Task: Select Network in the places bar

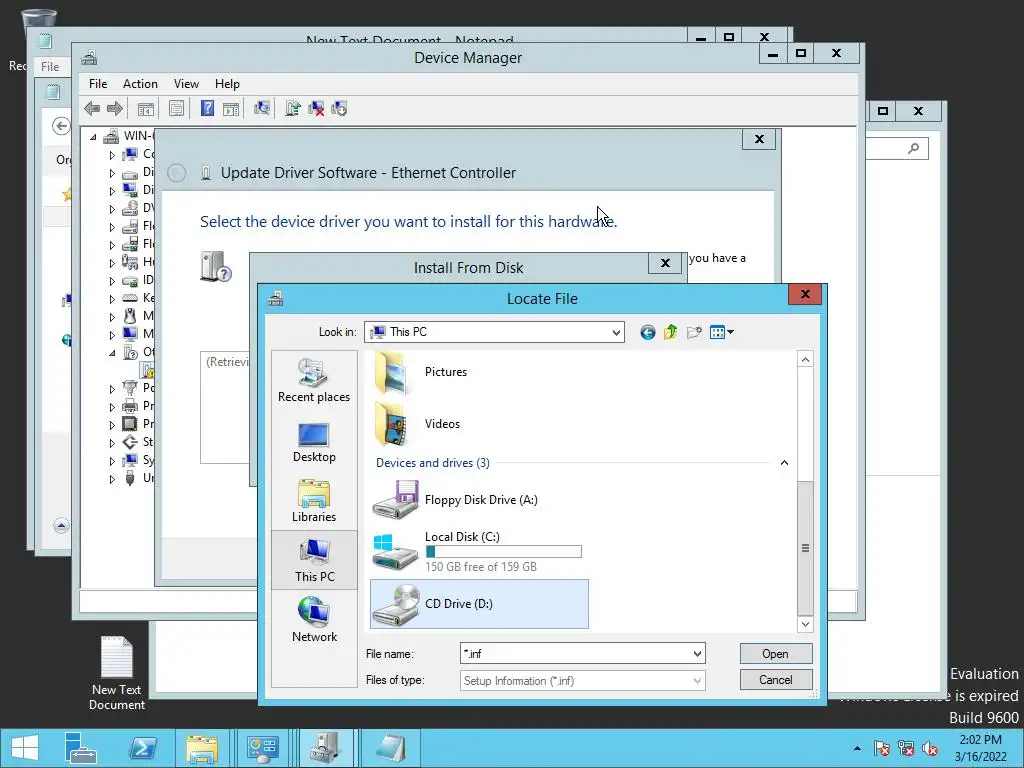Action: (x=314, y=620)
